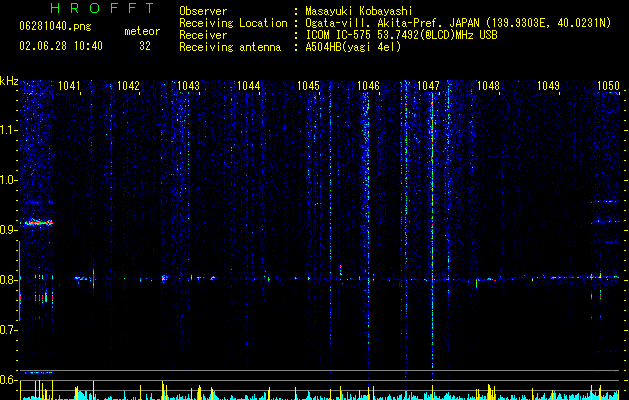This screenshot has width=629, height=400.
Task: Click the 1.1 frequency axis label
Action: (x=9, y=130)
